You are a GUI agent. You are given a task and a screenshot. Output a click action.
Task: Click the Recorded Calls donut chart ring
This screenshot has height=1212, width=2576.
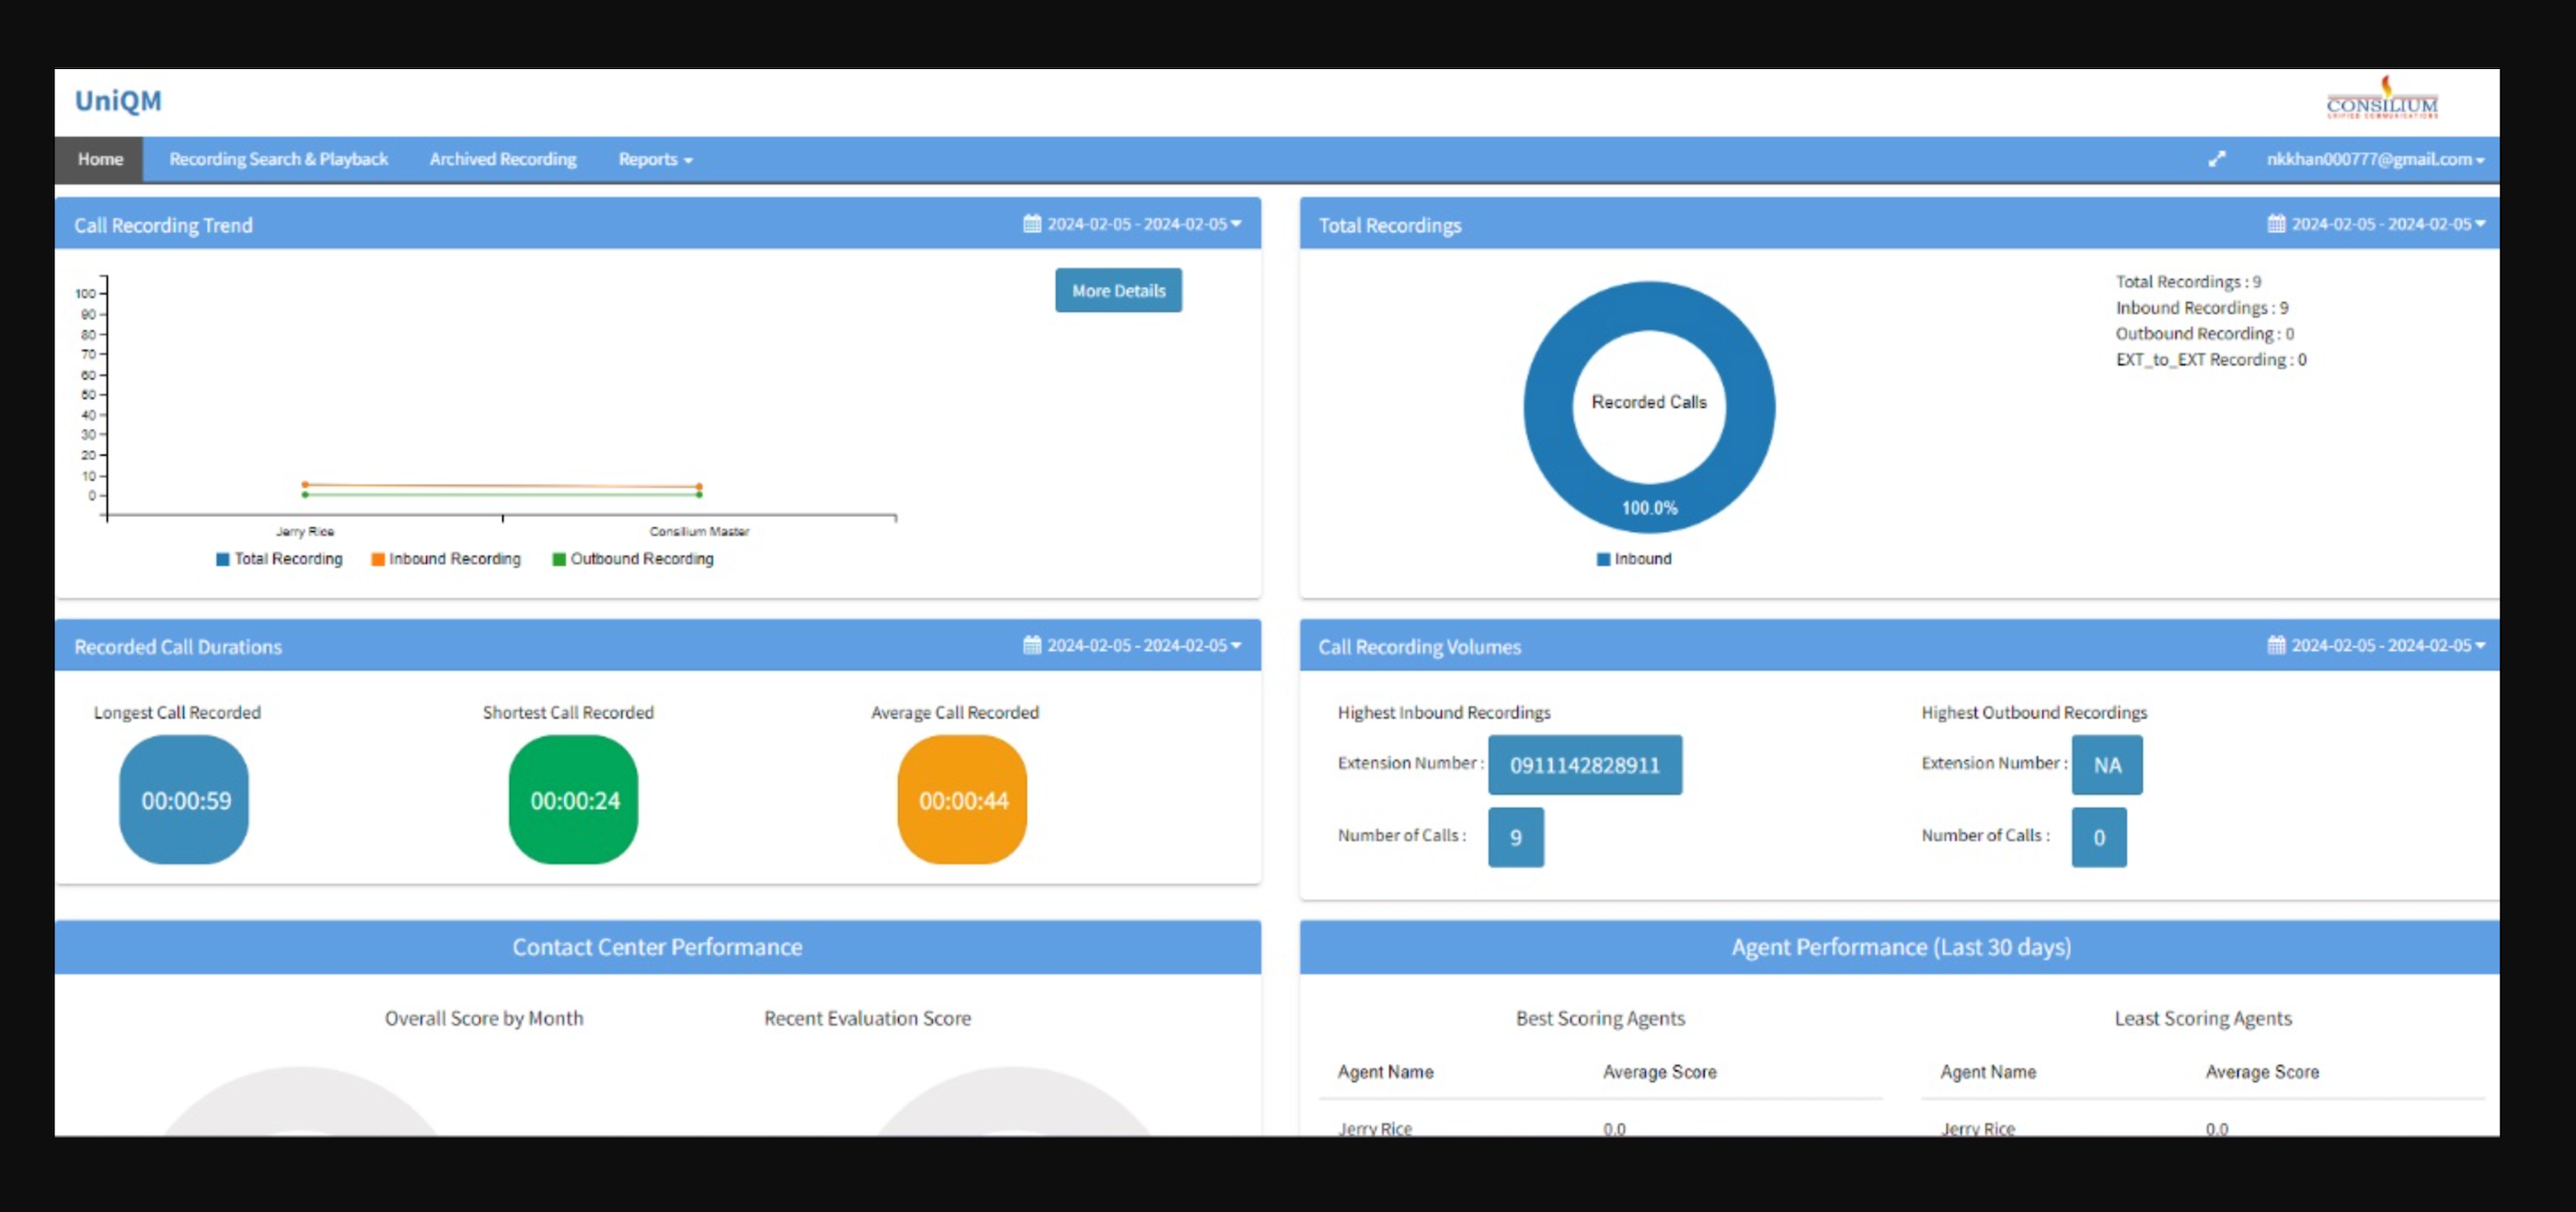[1548, 407]
